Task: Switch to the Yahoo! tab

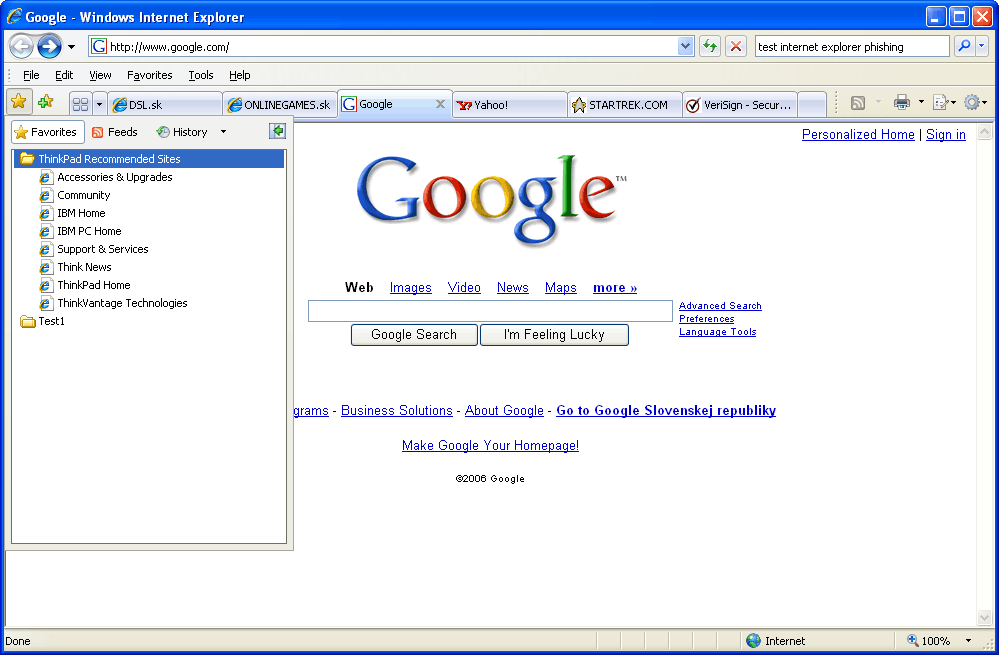Action: pyautogui.click(x=510, y=104)
